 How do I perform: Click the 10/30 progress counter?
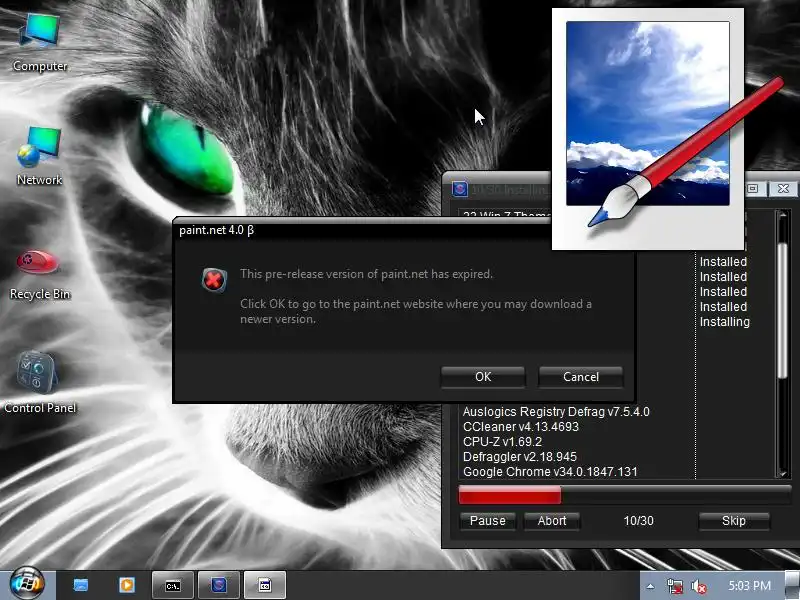click(638, 521)
